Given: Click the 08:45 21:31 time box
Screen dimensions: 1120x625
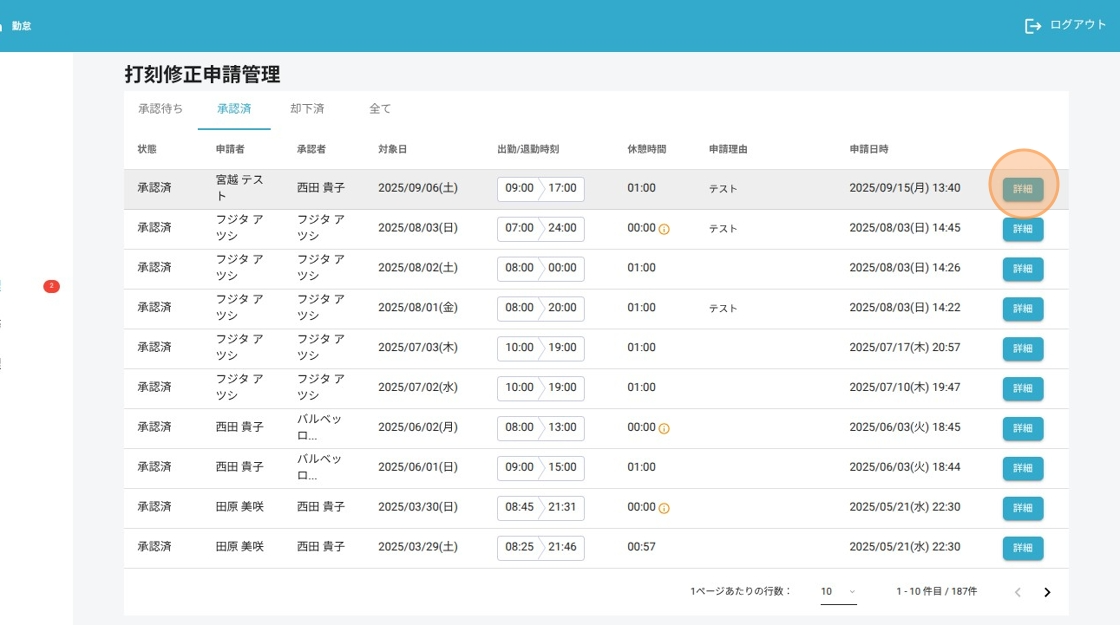Looking at the screenshot, I should (x=541, y=507).
